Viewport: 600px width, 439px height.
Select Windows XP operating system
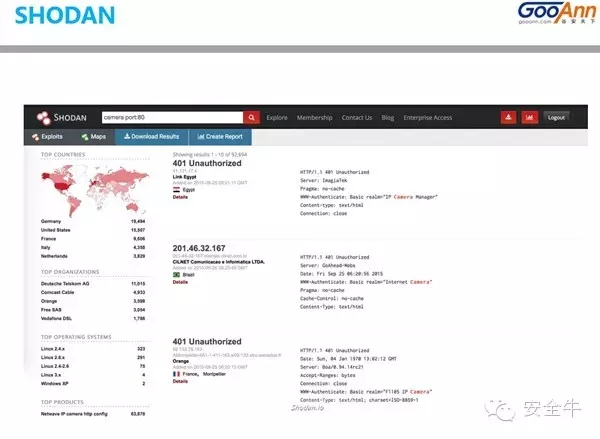click(x=93, y=384)
